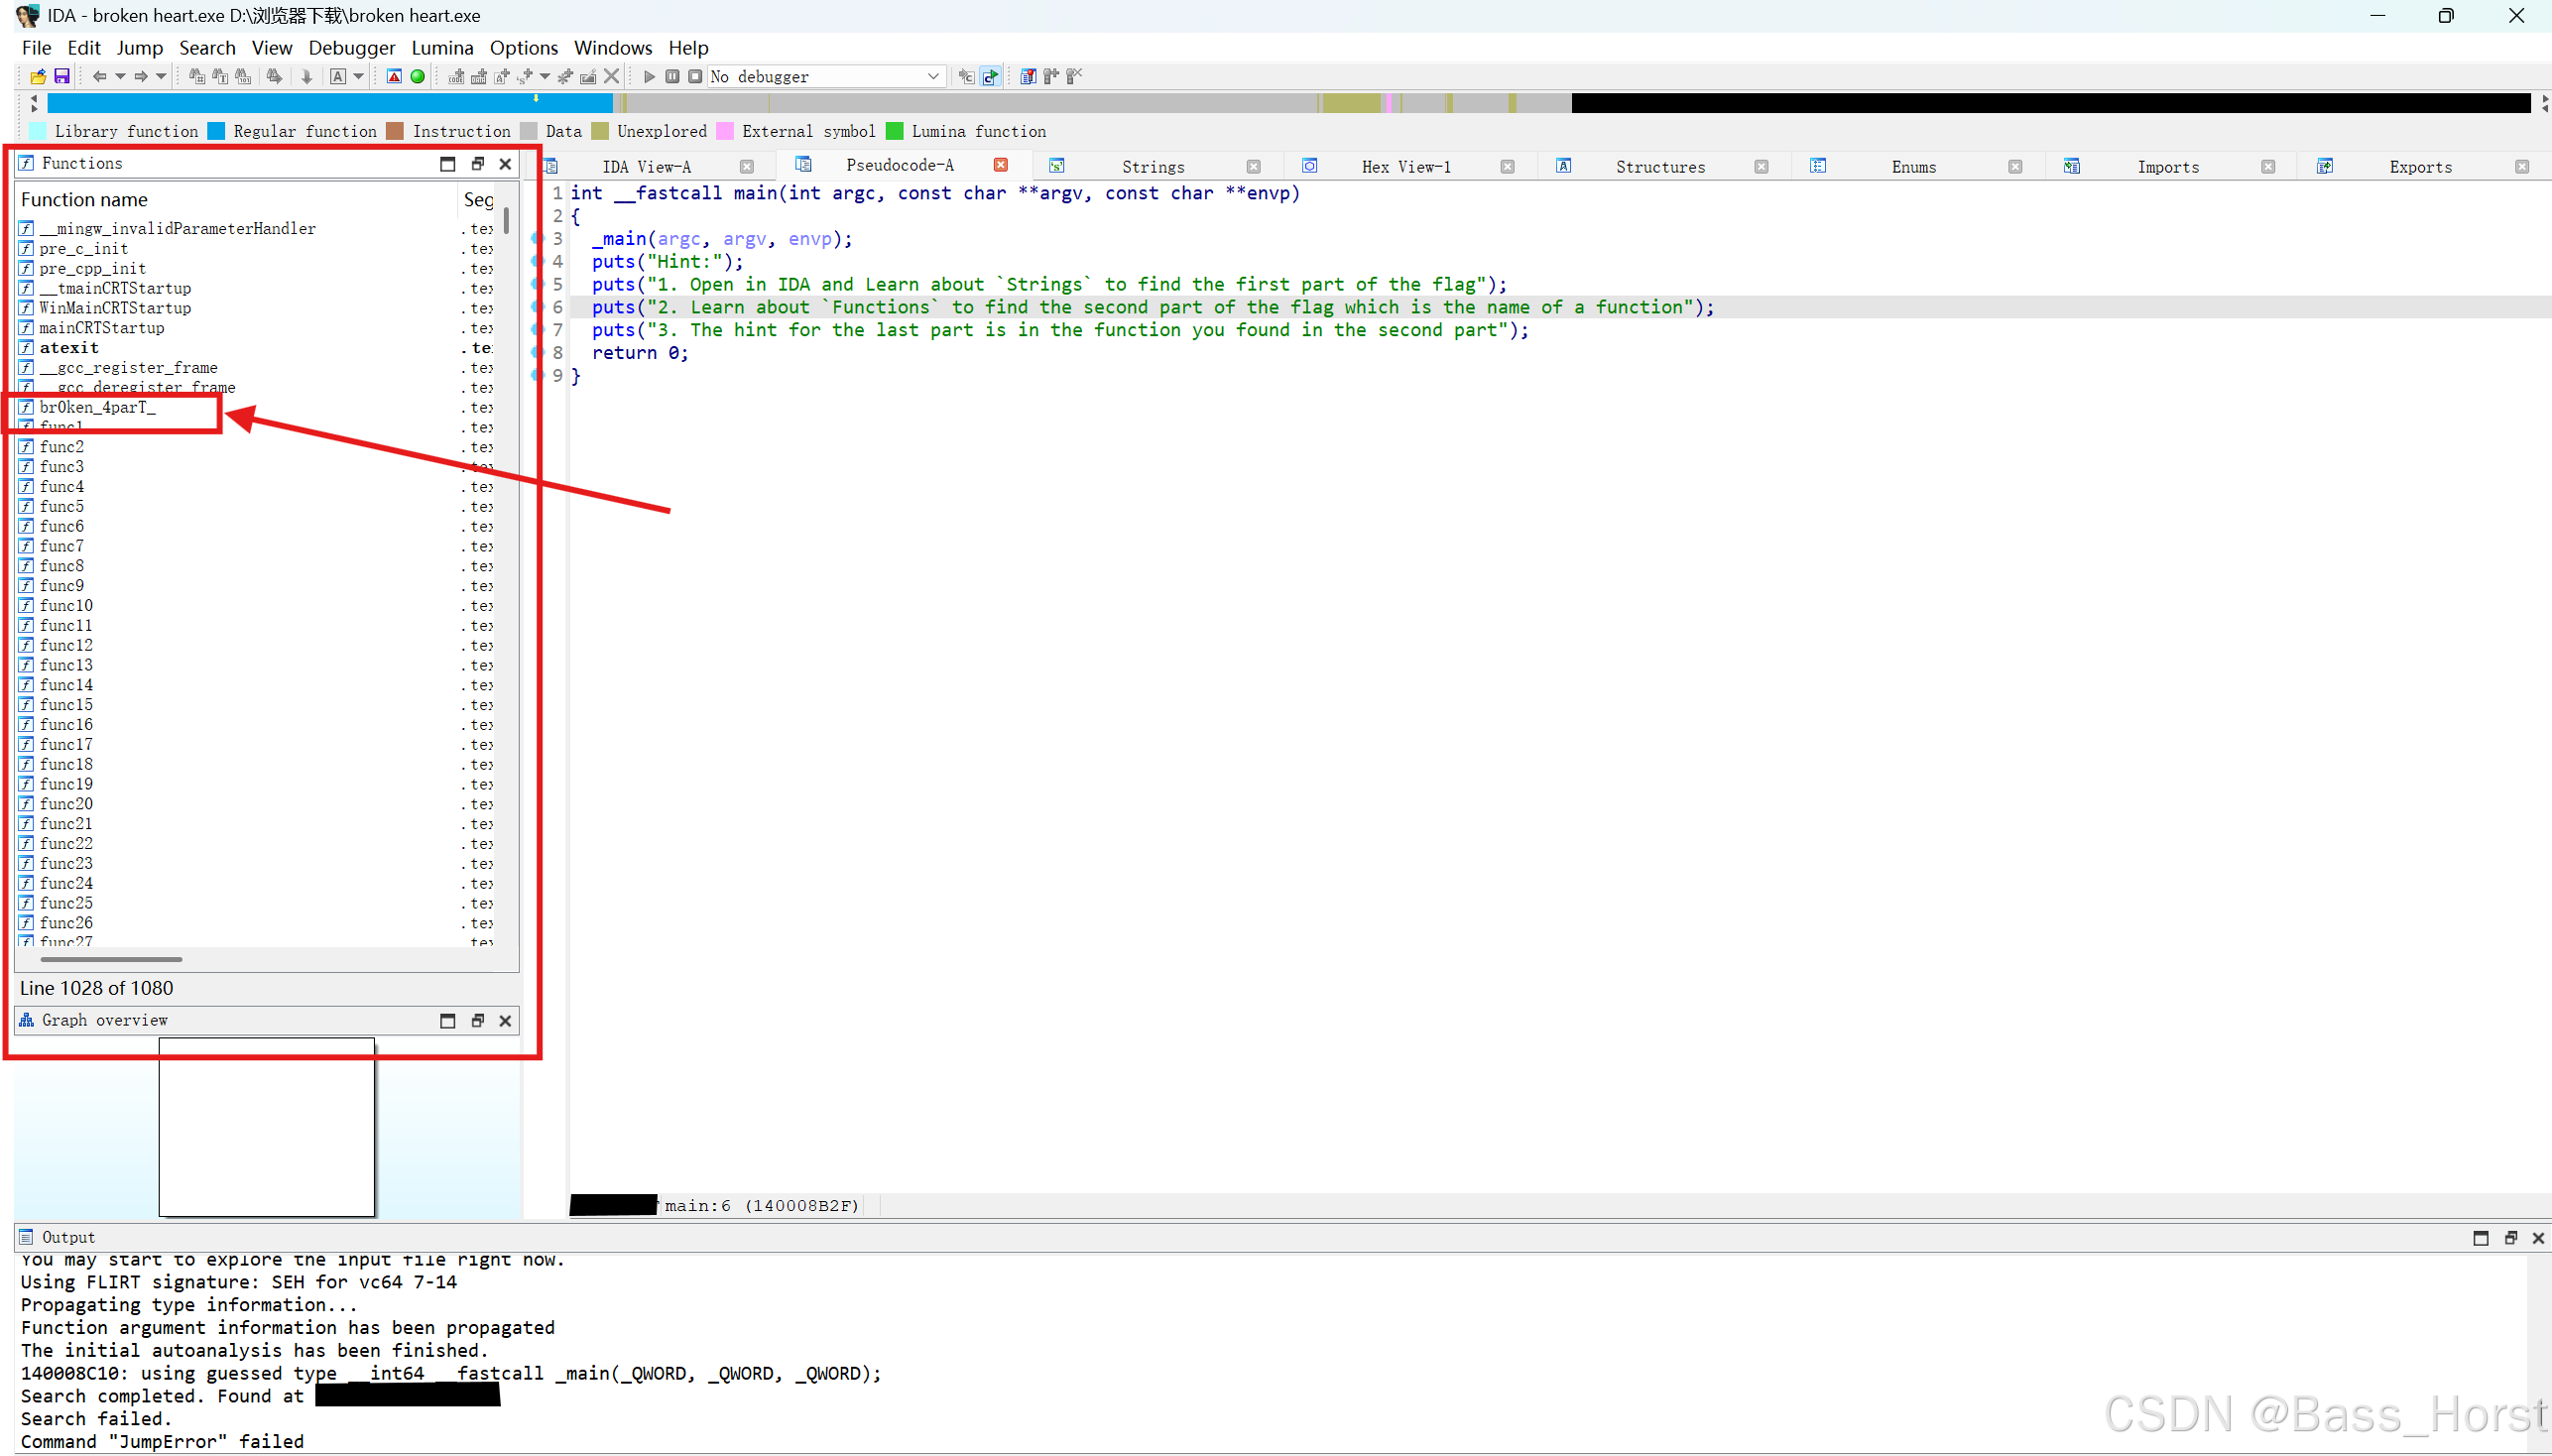Click the Pause process toolbar icon

click(673, 76)
